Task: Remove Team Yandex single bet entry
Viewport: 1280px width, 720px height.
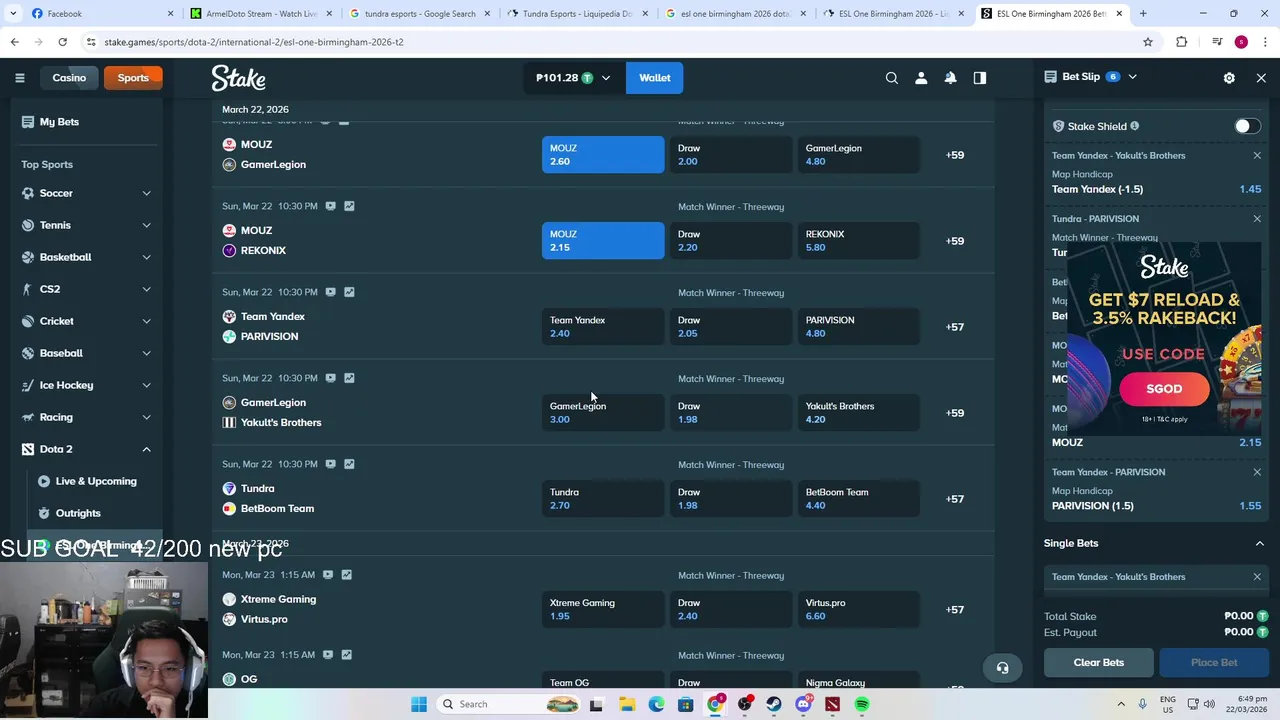Action: pyautogui.click(x=1257, y=576)
